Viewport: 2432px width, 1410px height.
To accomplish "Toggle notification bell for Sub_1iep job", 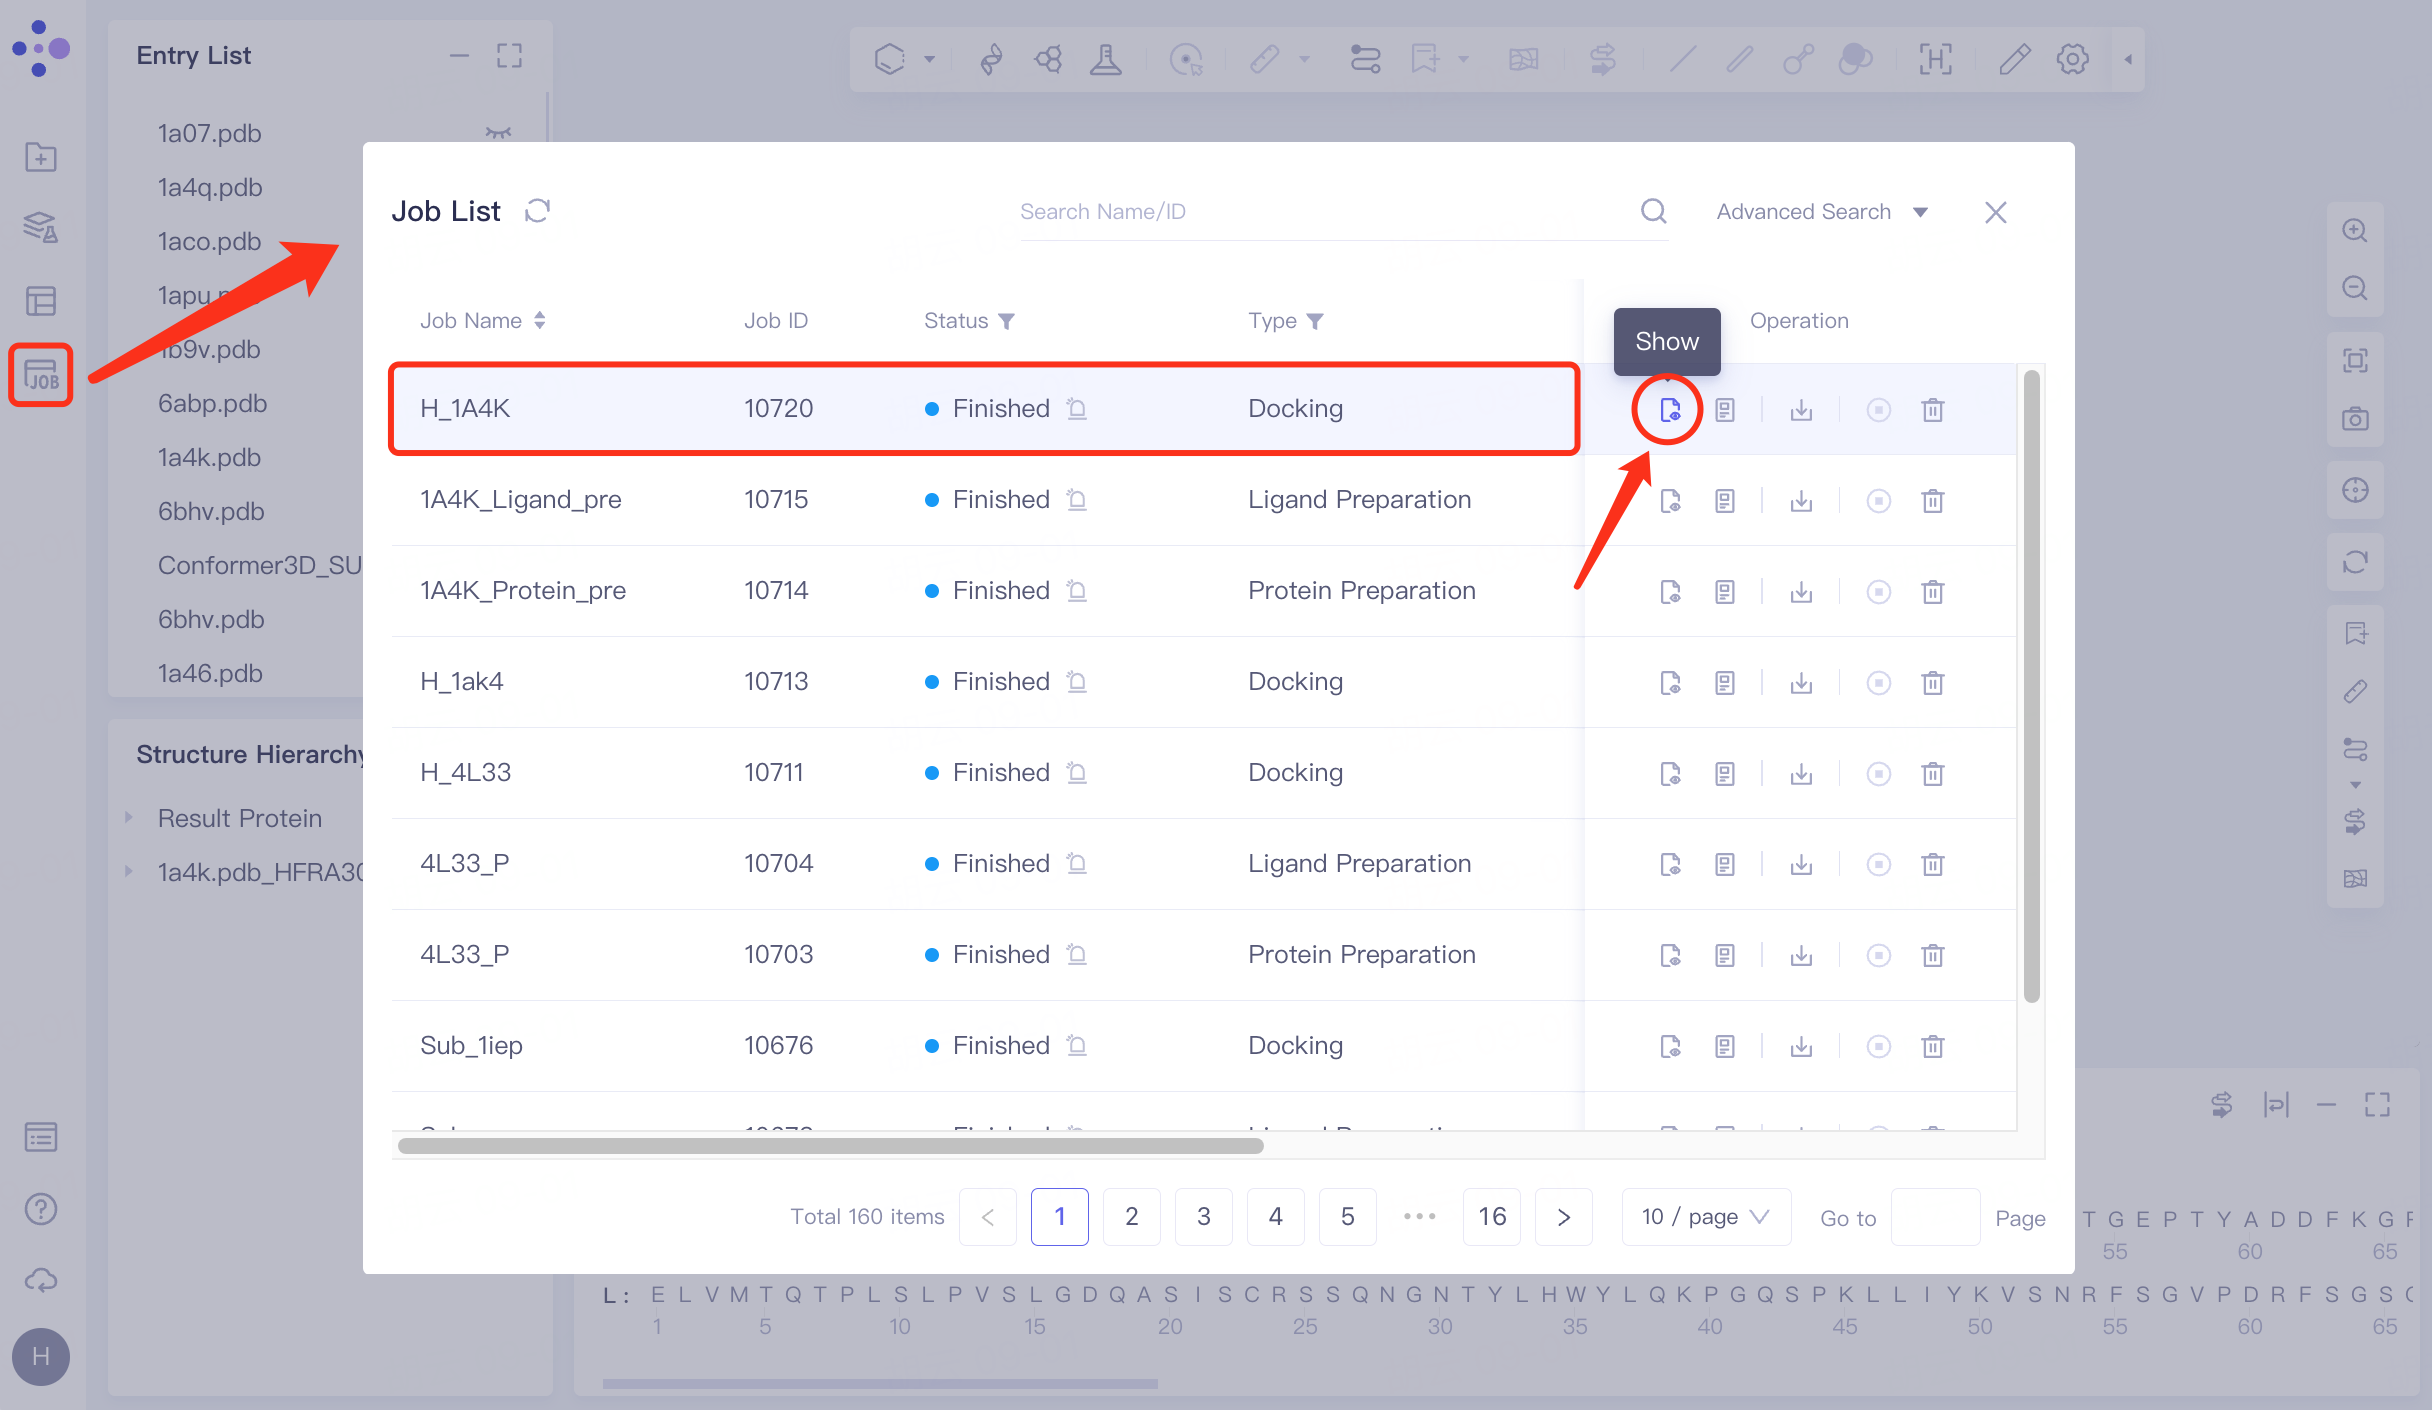I will (1076, 1046).
